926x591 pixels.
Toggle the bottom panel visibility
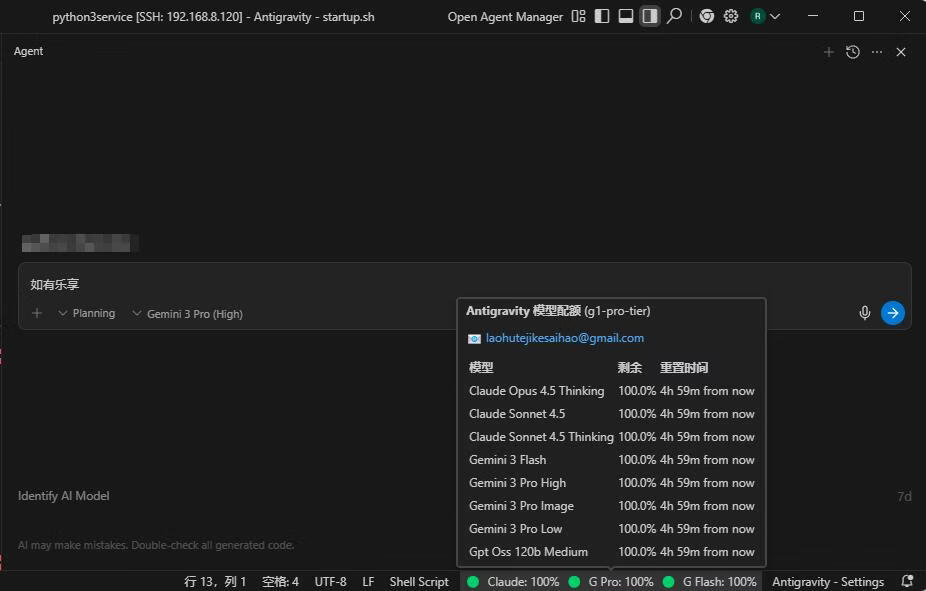pyautogui.click(x=626, y=16)
